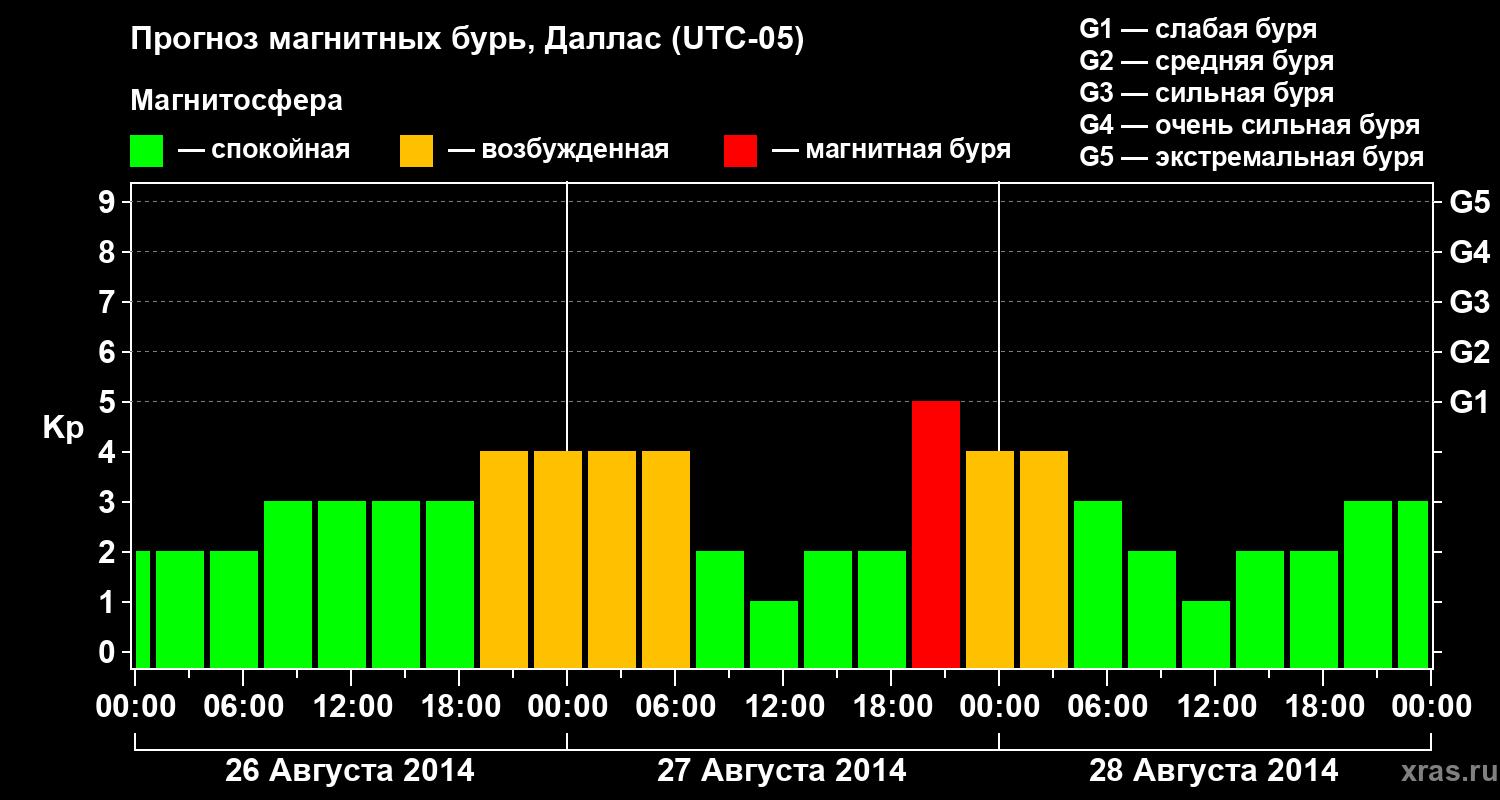Click the 'G5' right axis label
Viewport: 1500px width, 800px height.
tap(1469, 203)
